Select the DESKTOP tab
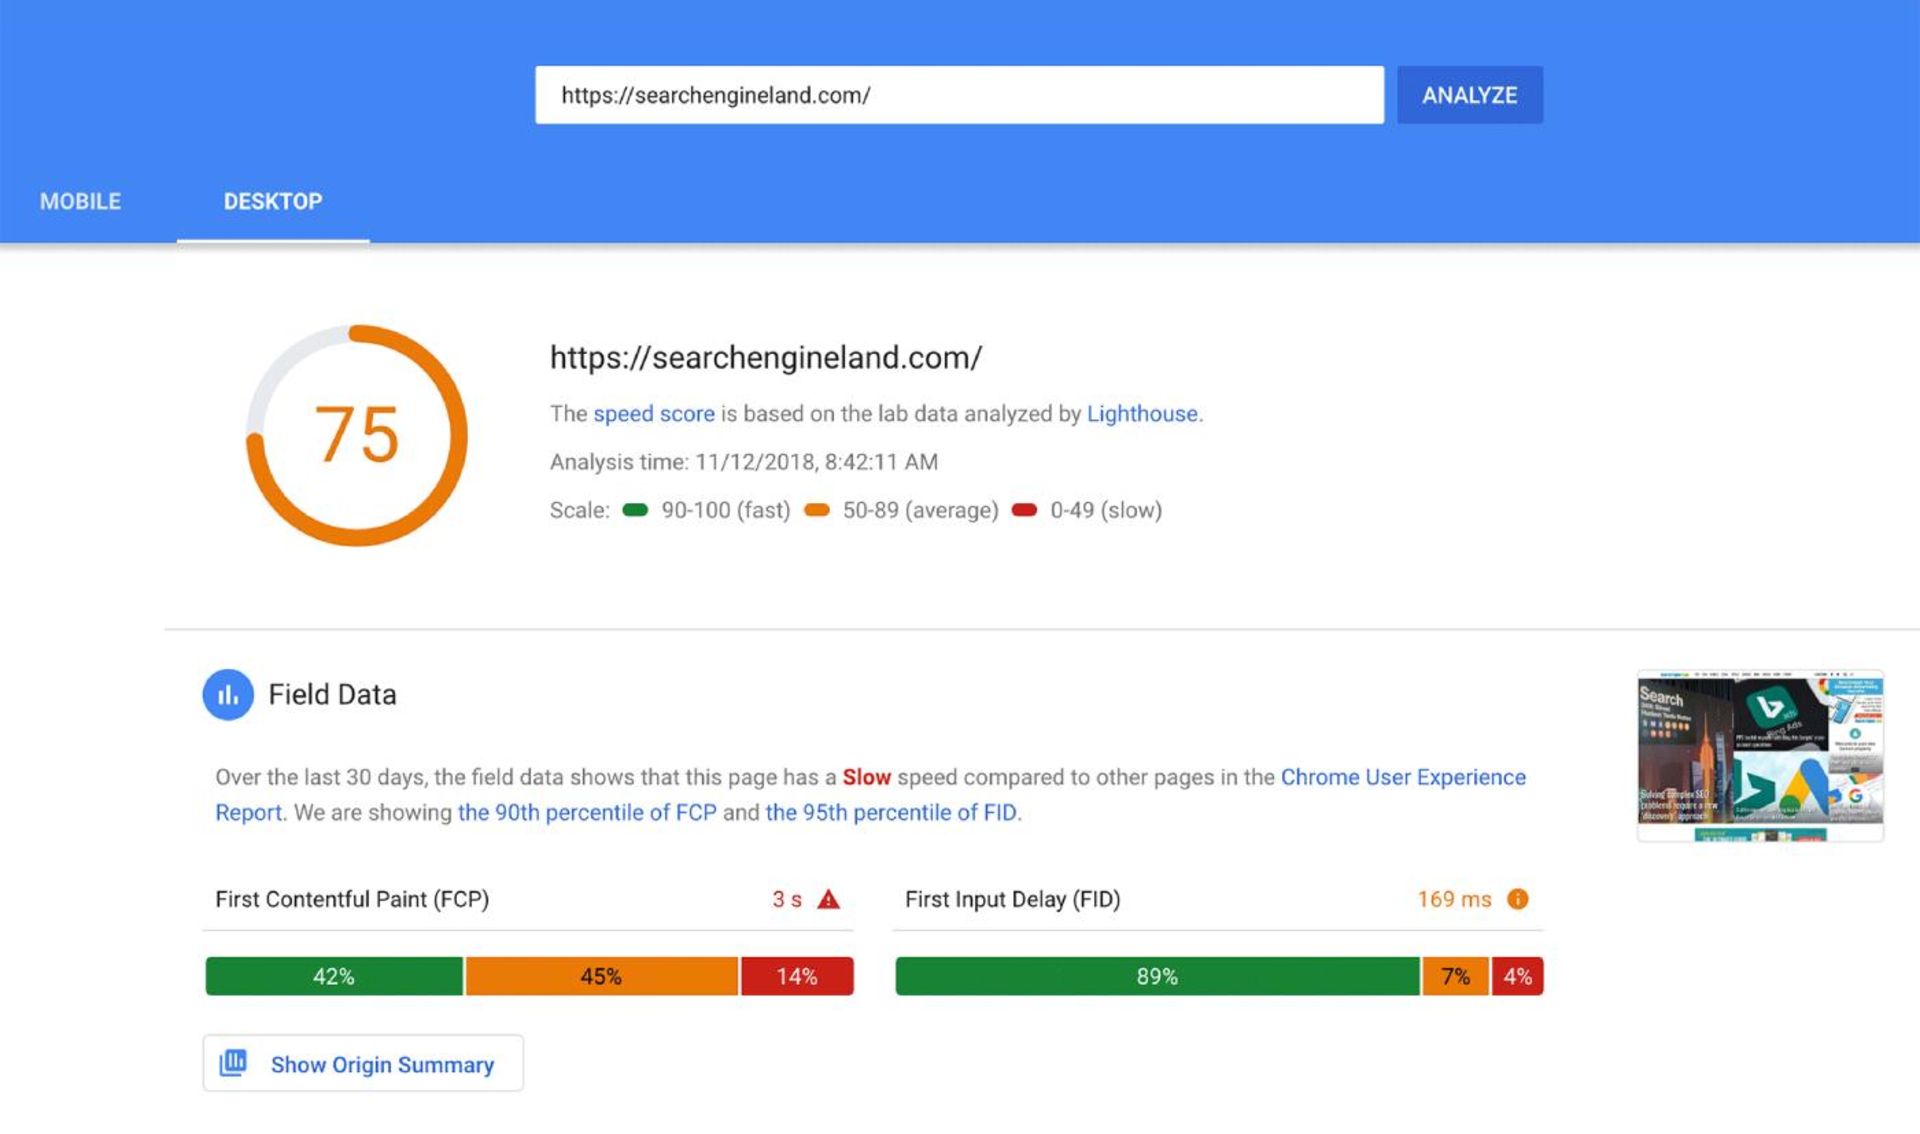Screen dimensions: 1920x1134 pyautogui.click(x=272, y=201)
